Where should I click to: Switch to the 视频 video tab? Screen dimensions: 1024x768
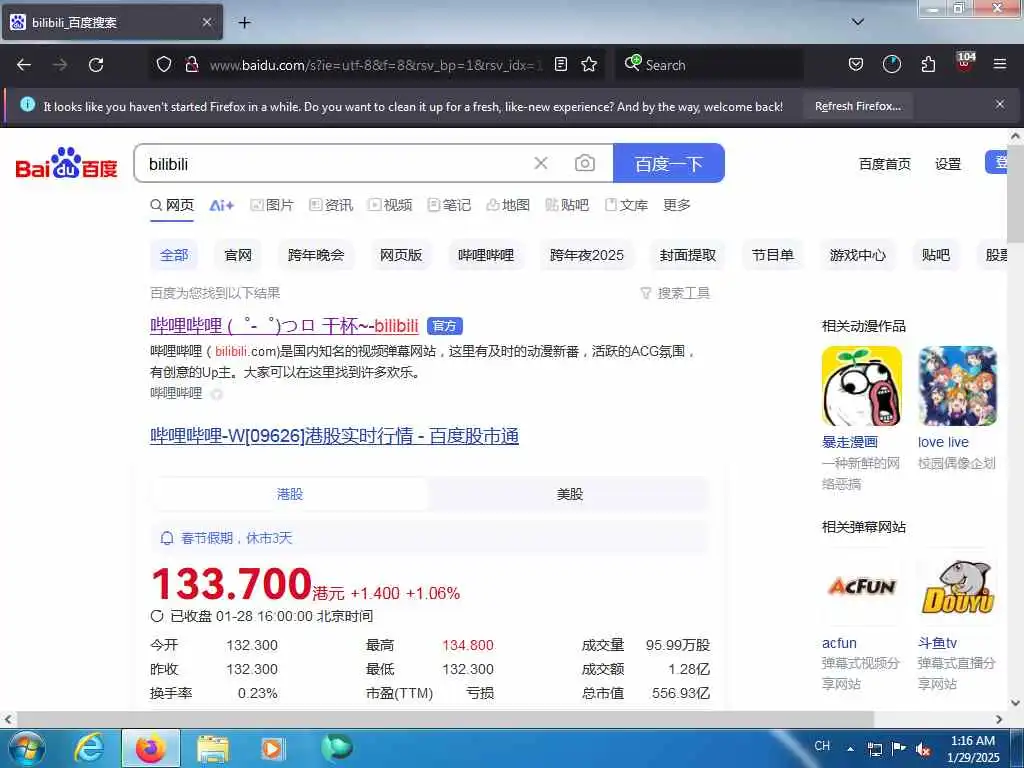point(390,205)
